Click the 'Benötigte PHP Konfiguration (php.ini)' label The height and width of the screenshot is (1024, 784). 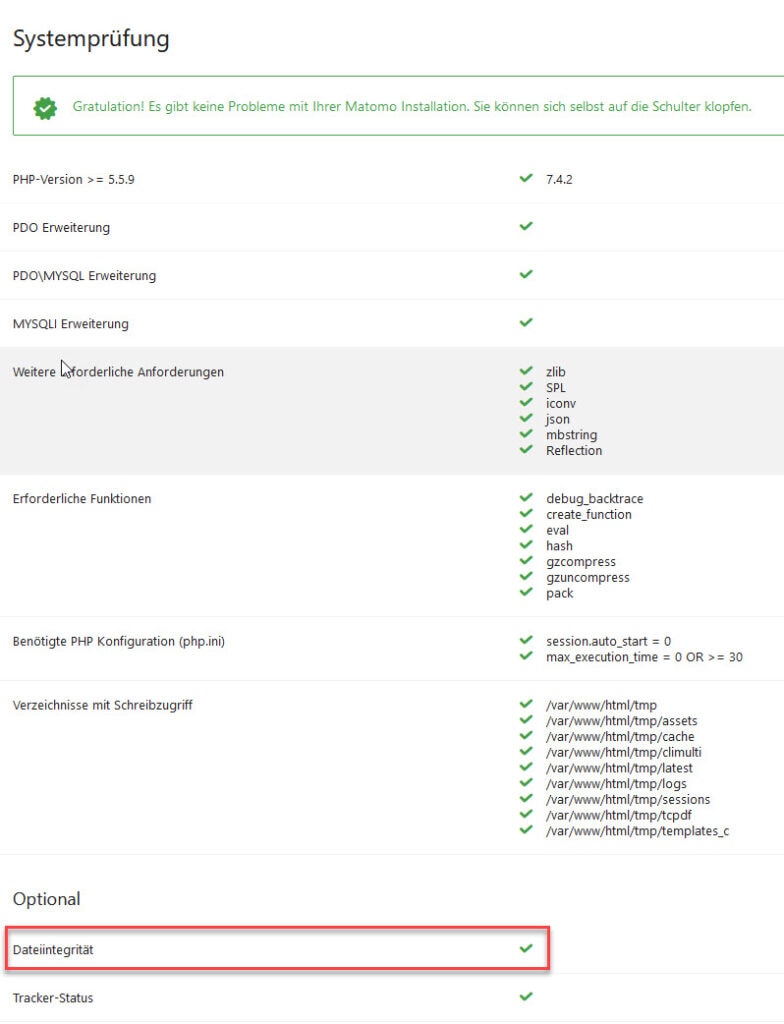(x=118, y=641)
